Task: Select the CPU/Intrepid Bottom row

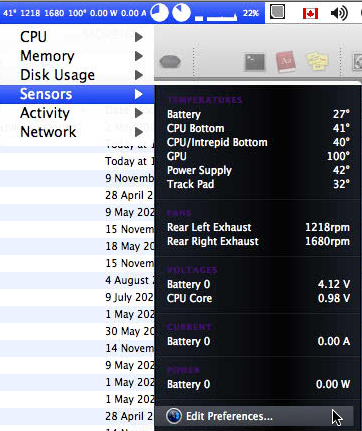Action: pyautogui.click(x=258, y=142)
